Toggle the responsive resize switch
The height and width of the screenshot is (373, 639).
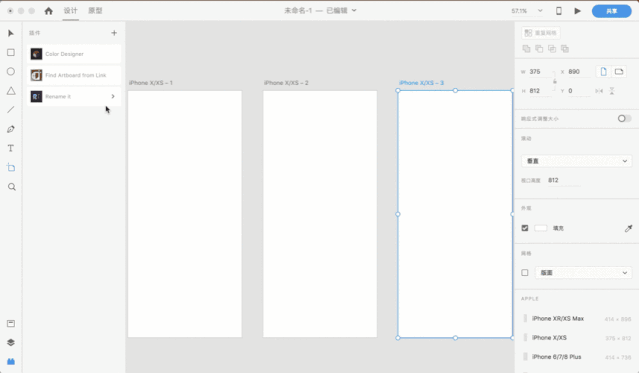click(x=624, y=119)
